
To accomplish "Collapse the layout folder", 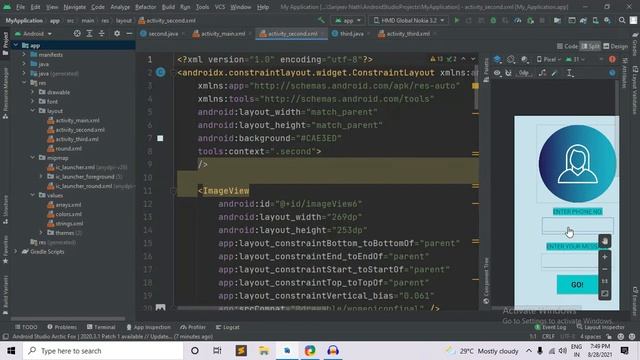I will [33, 111].
